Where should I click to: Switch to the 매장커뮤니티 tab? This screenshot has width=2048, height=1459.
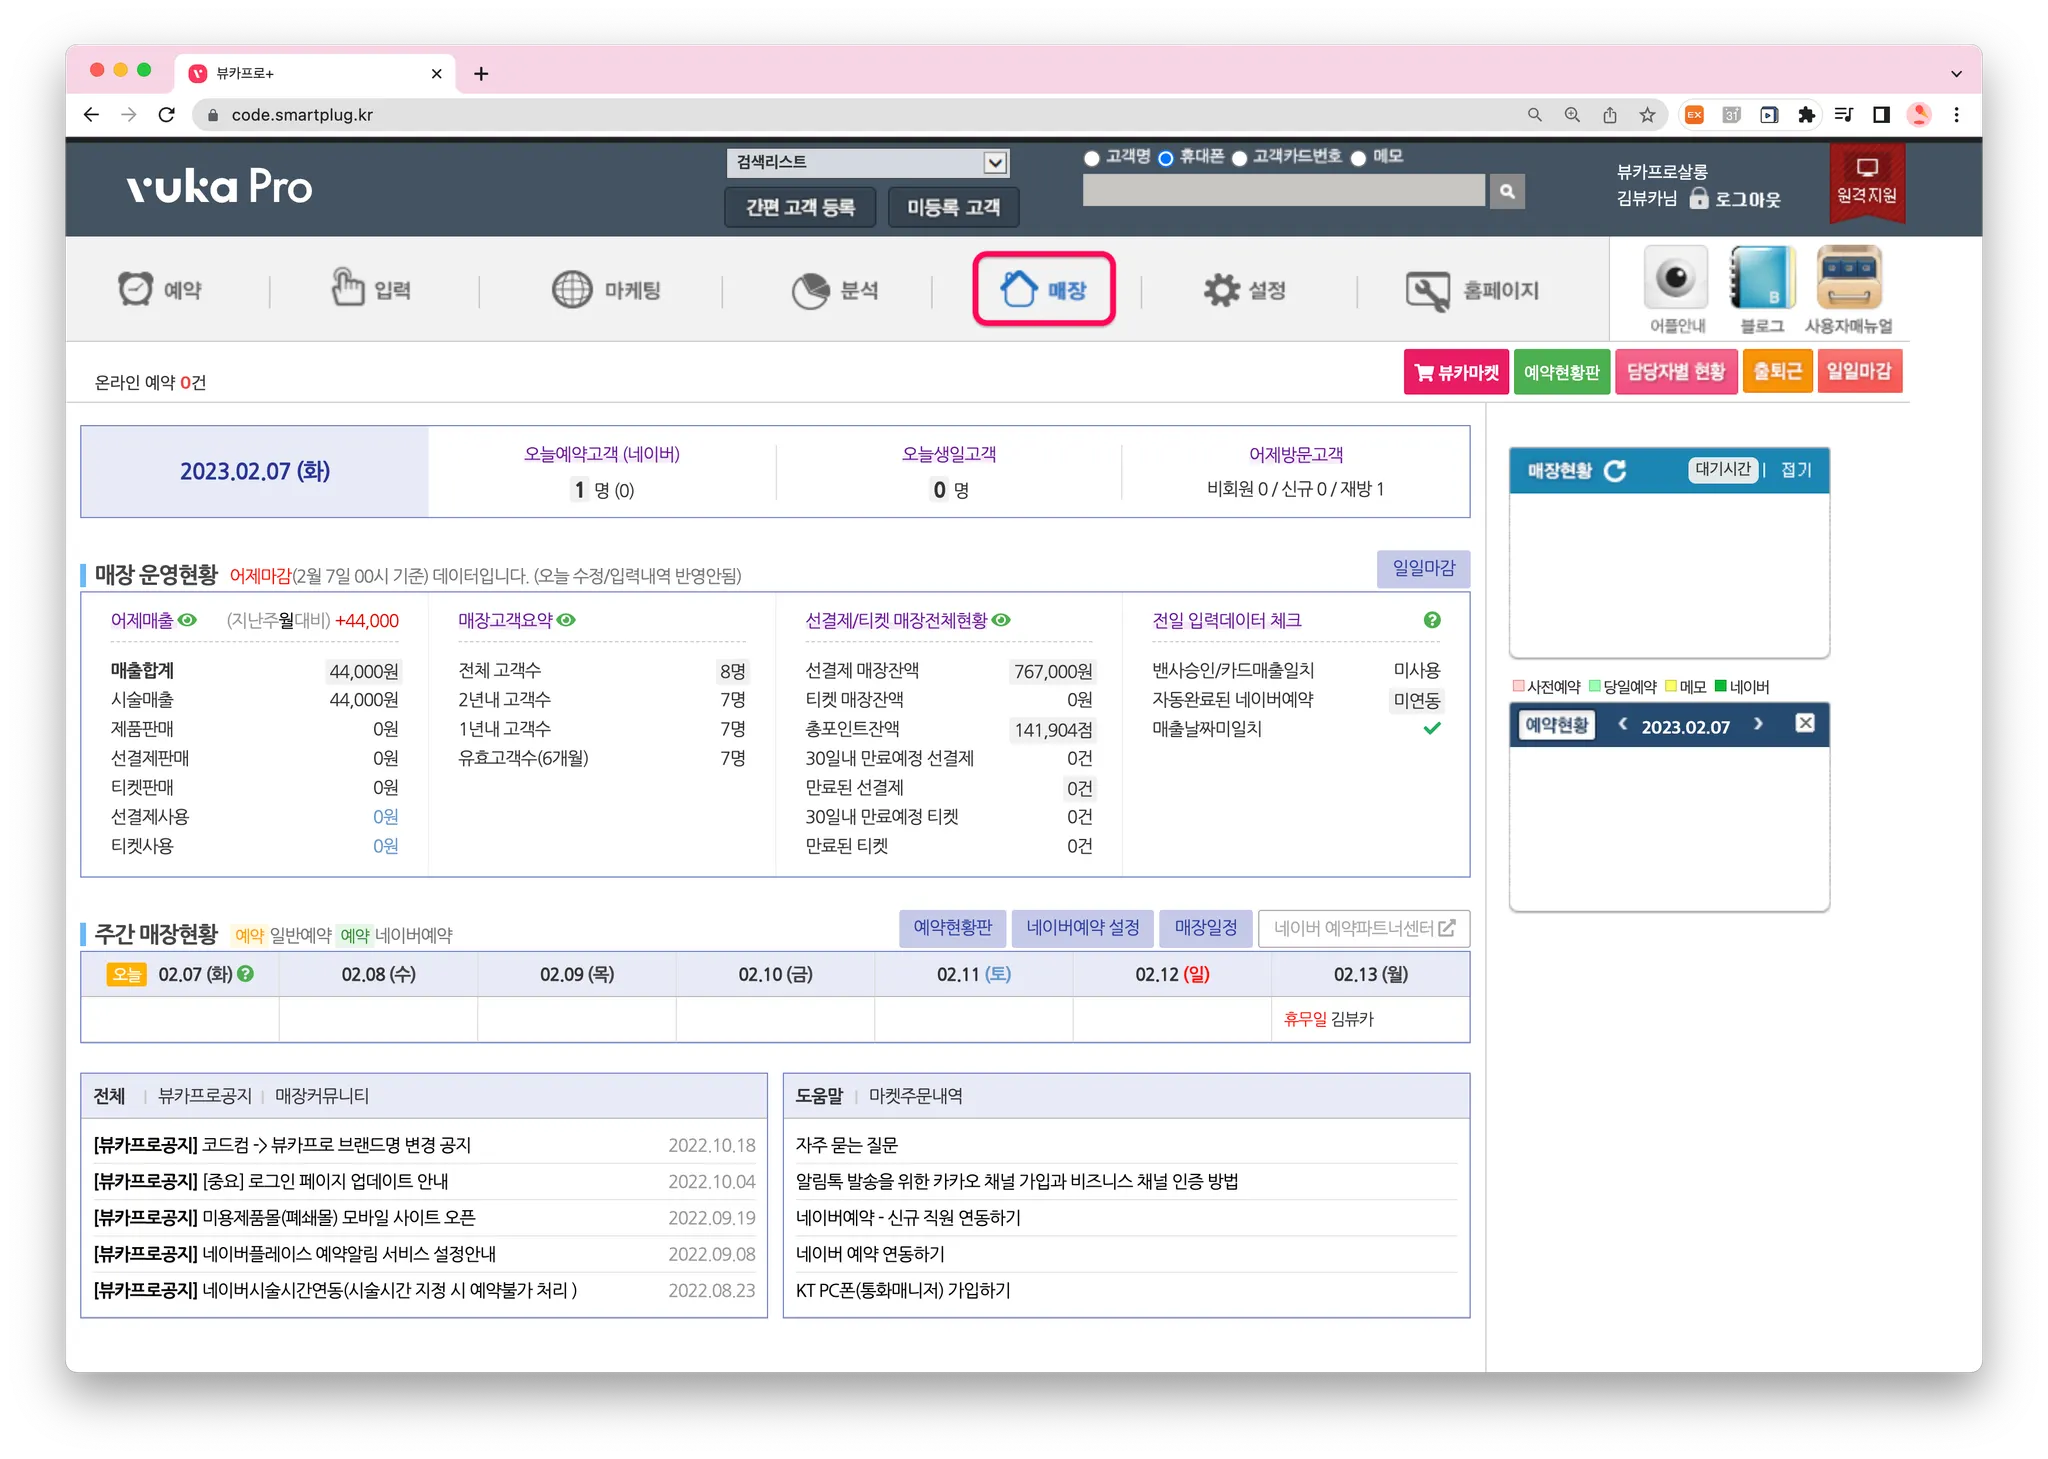[x=322, y=1096]
